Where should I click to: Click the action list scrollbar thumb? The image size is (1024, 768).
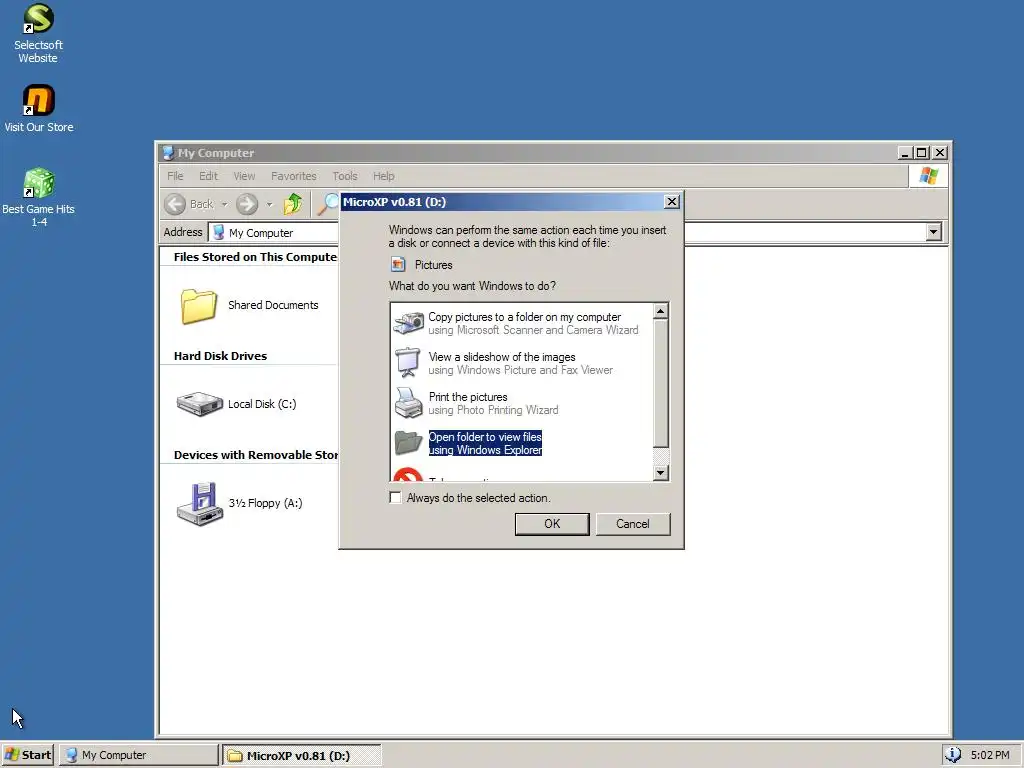tap(660, 383)
